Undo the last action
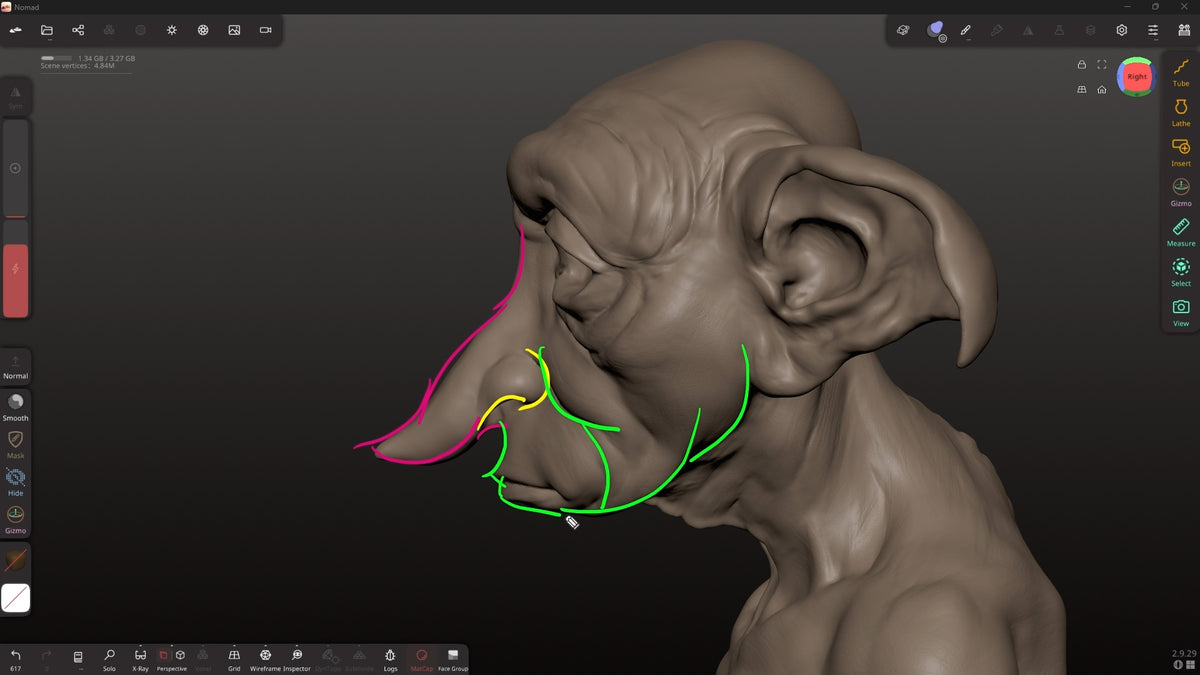This screenshot has height=675, width=1200. point(16,658)
